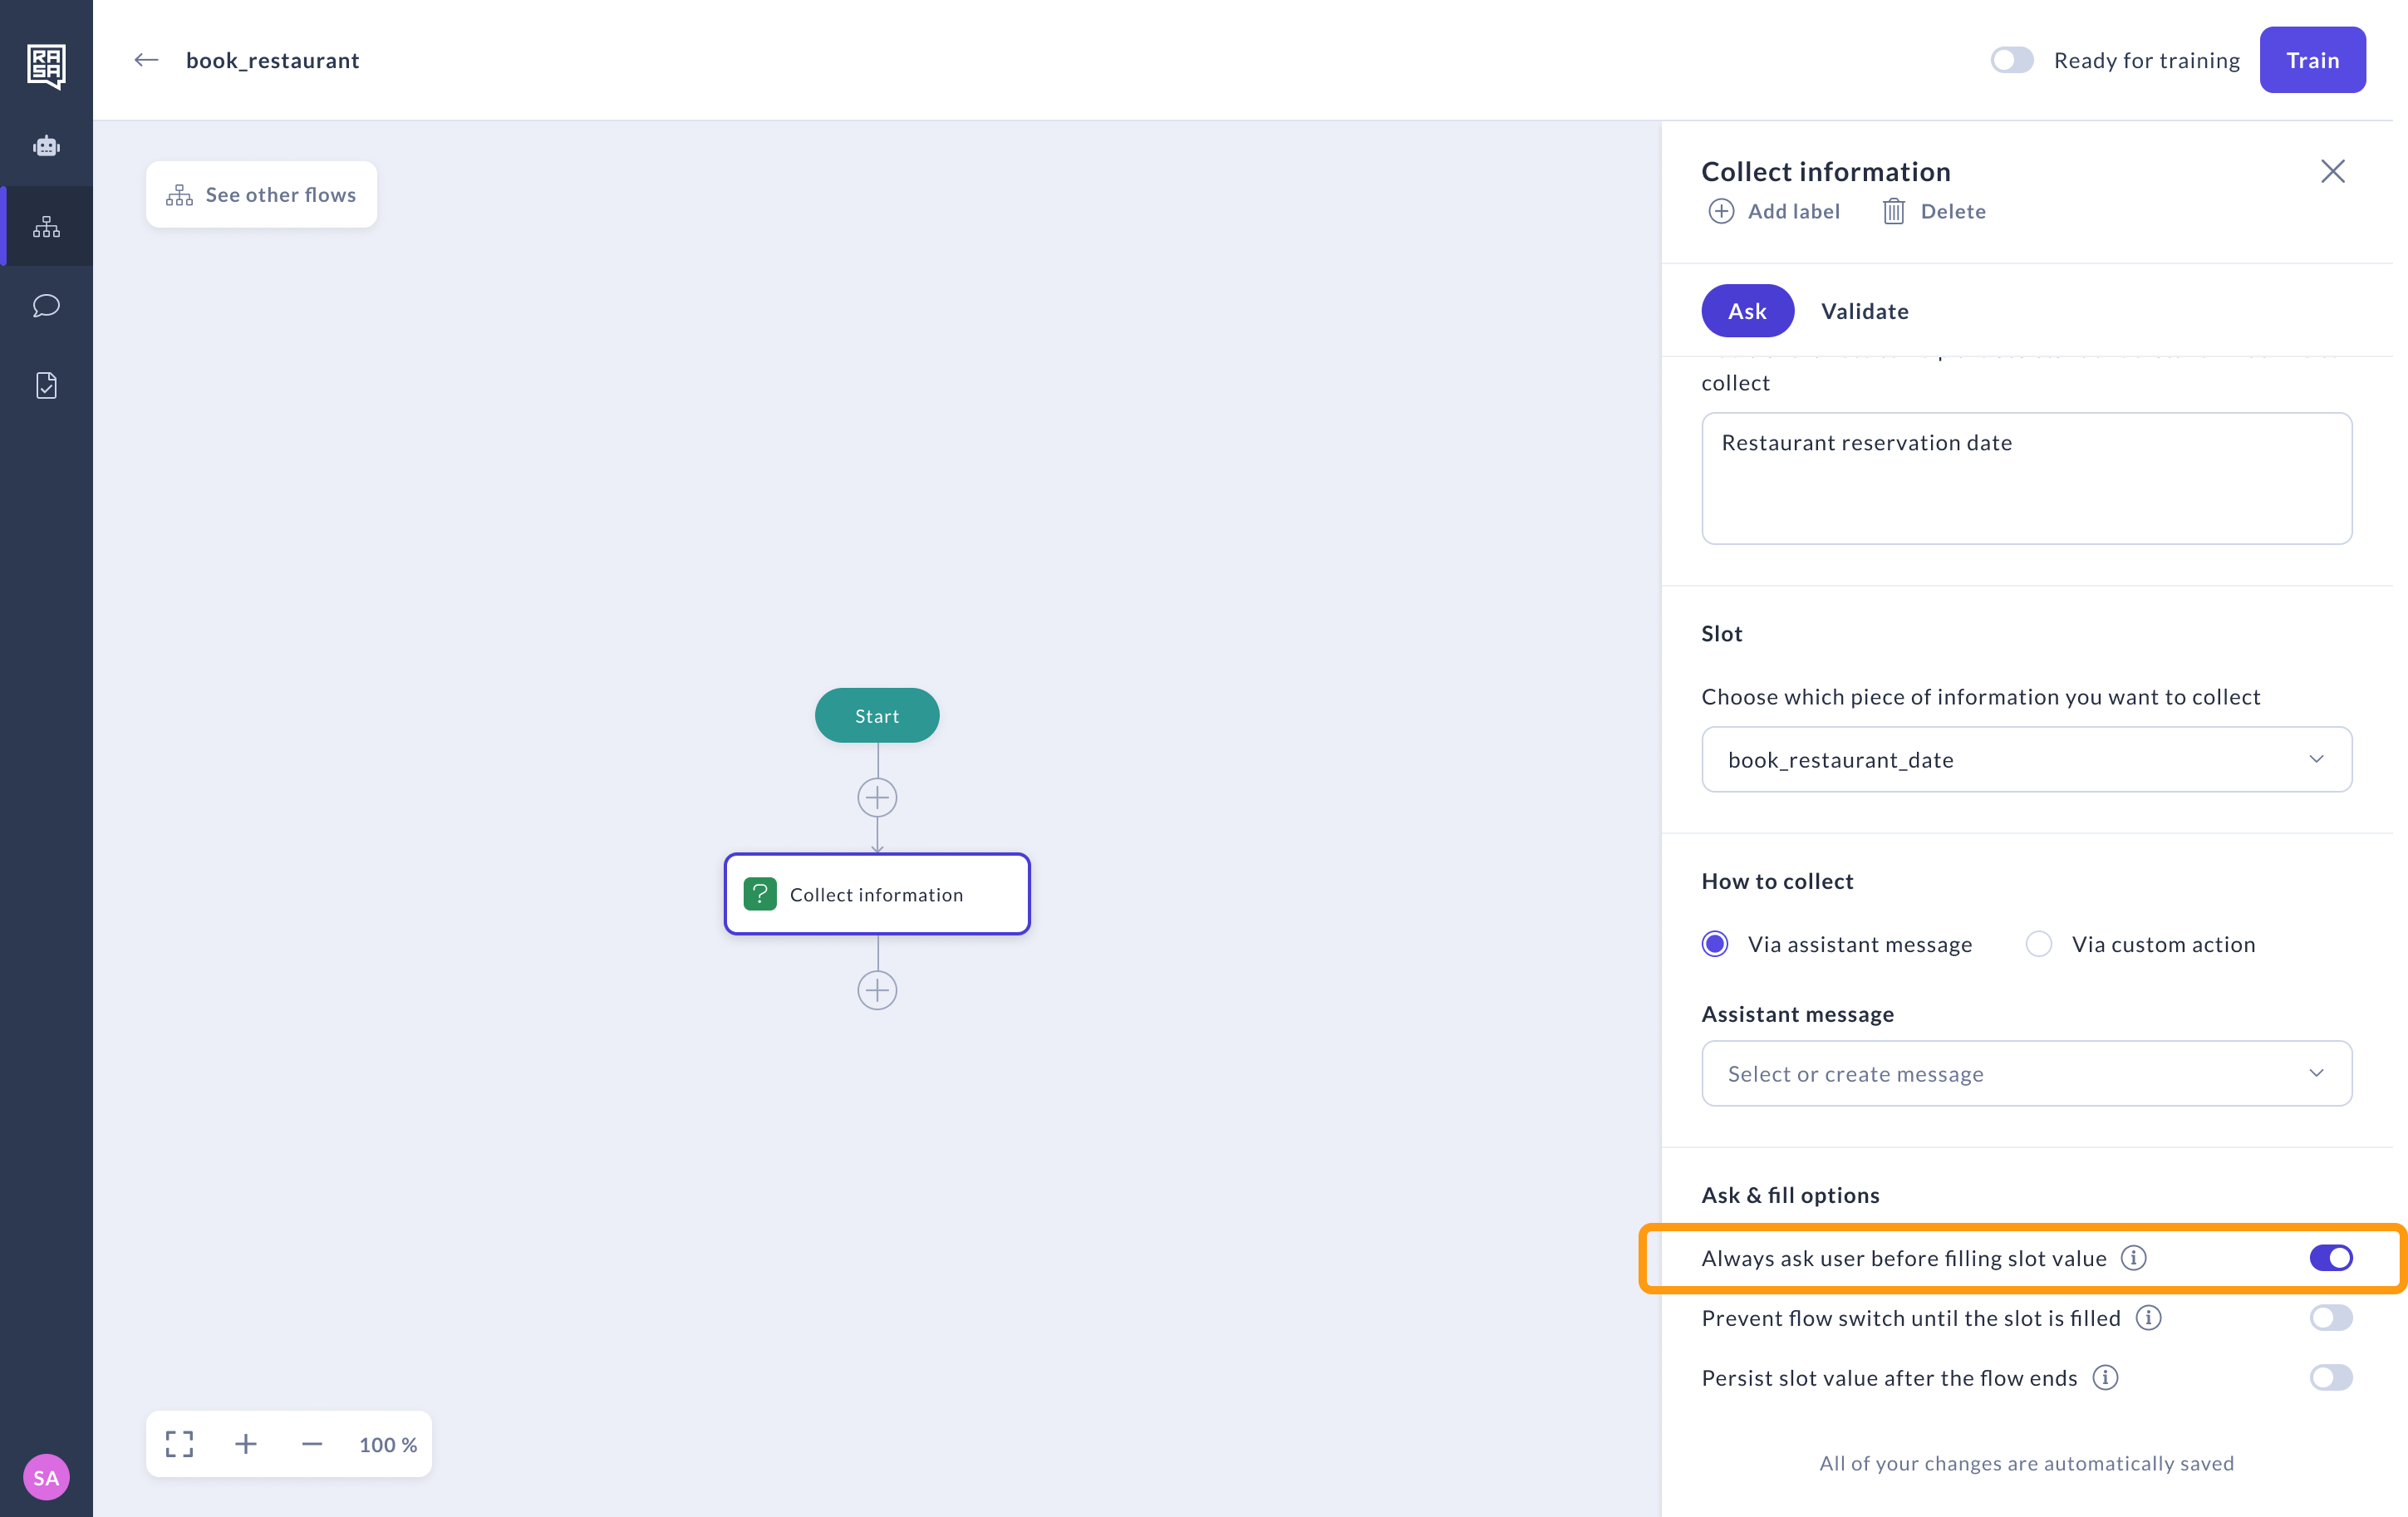Select the Via custom action radio button
Viewport: 2408px width, 1517px height.
2039,943
